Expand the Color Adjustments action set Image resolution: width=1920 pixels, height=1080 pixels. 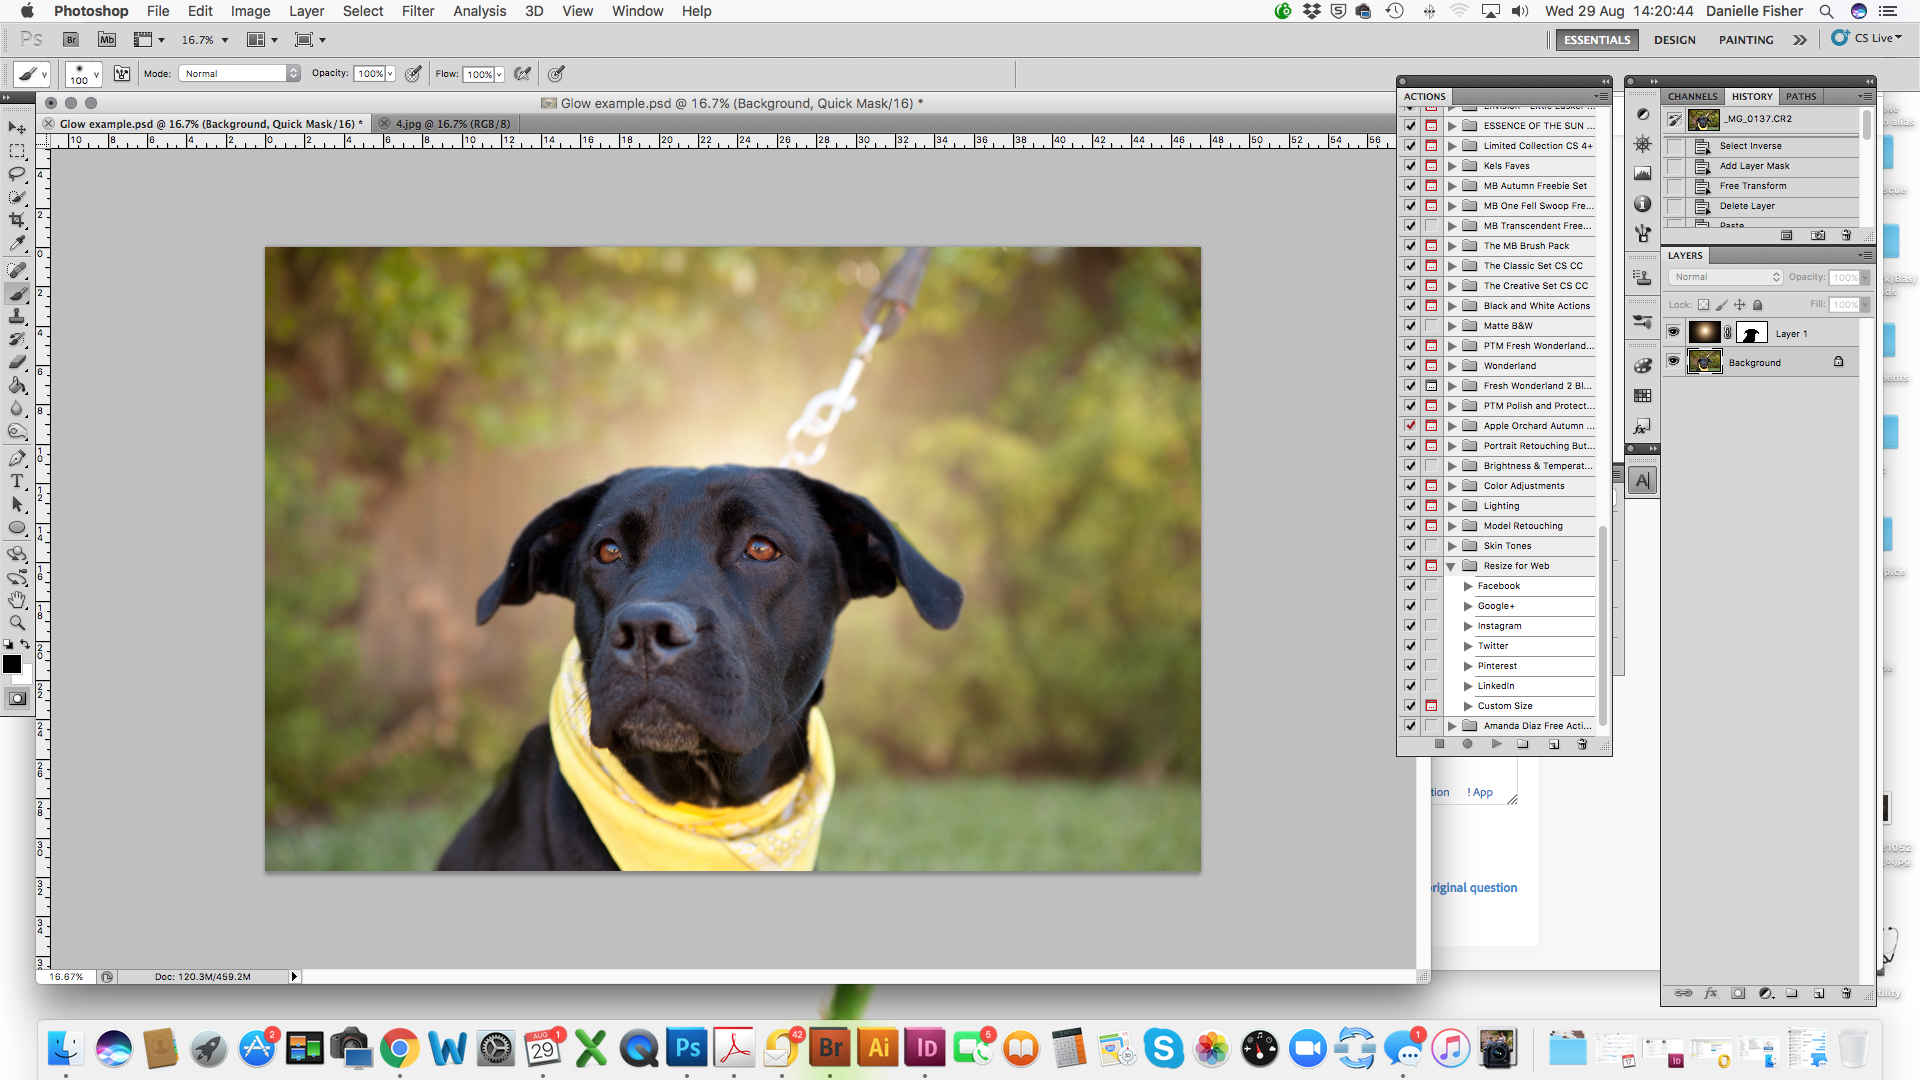[1452, 486]
